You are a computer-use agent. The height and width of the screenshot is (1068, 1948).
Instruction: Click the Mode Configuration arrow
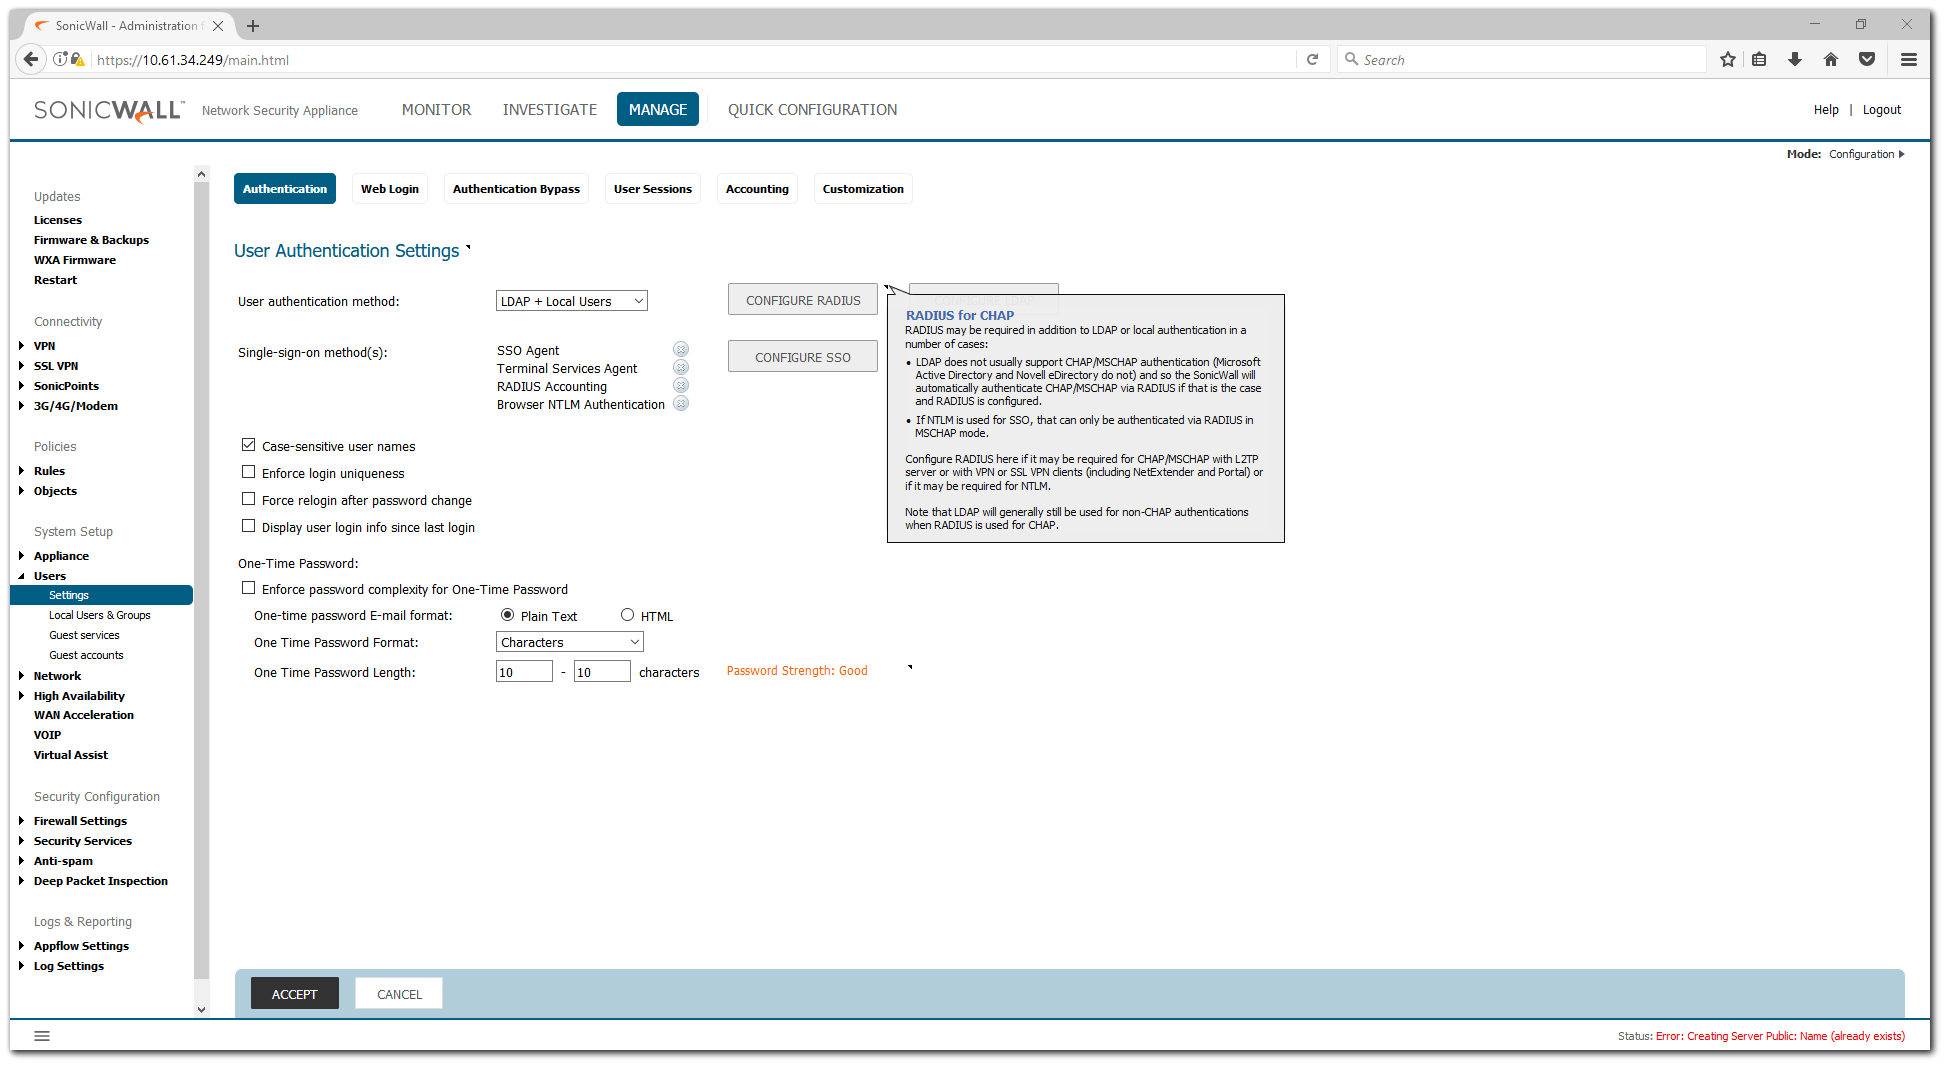click(x=1902, y=154)
